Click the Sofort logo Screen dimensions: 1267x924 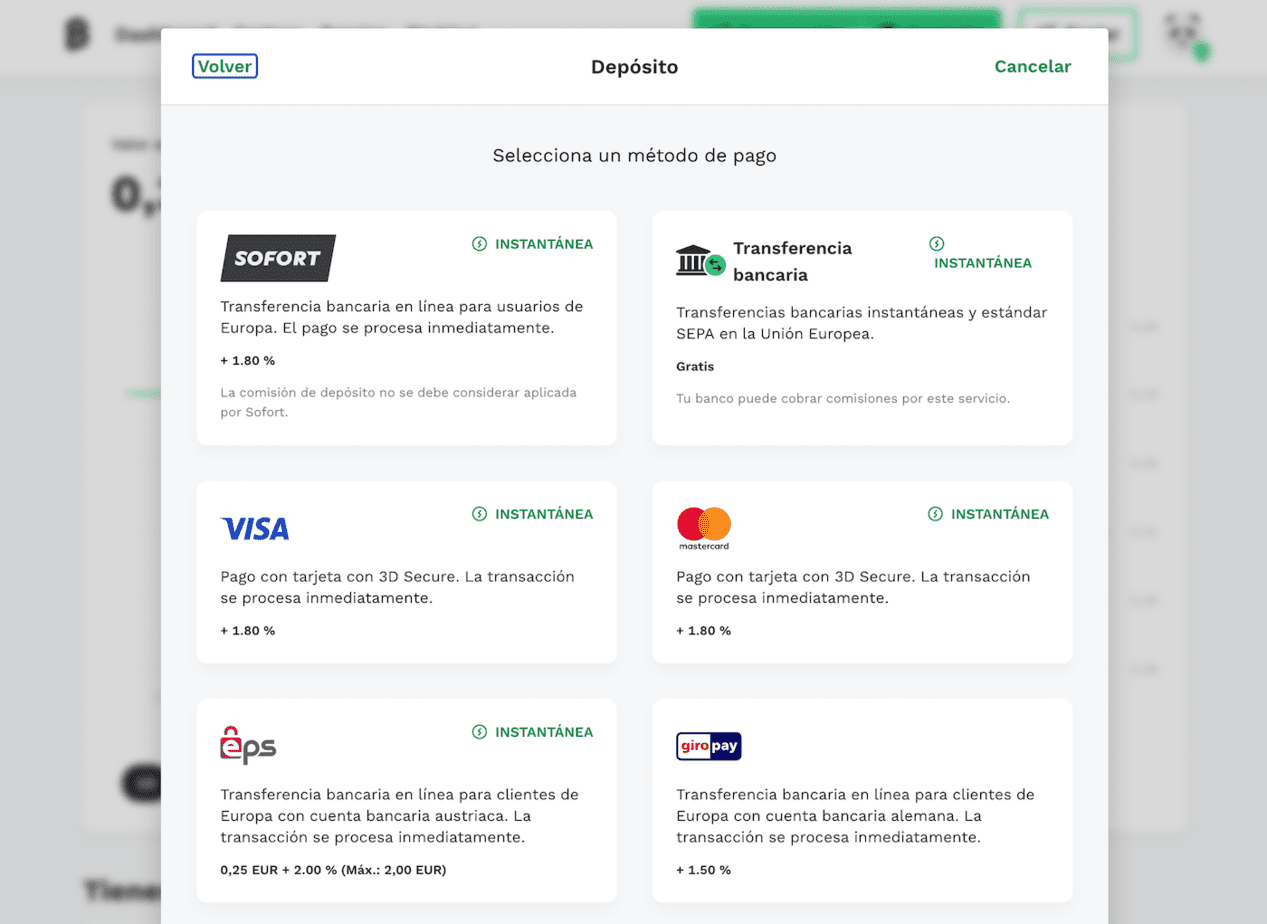click(x=278, y=258)
